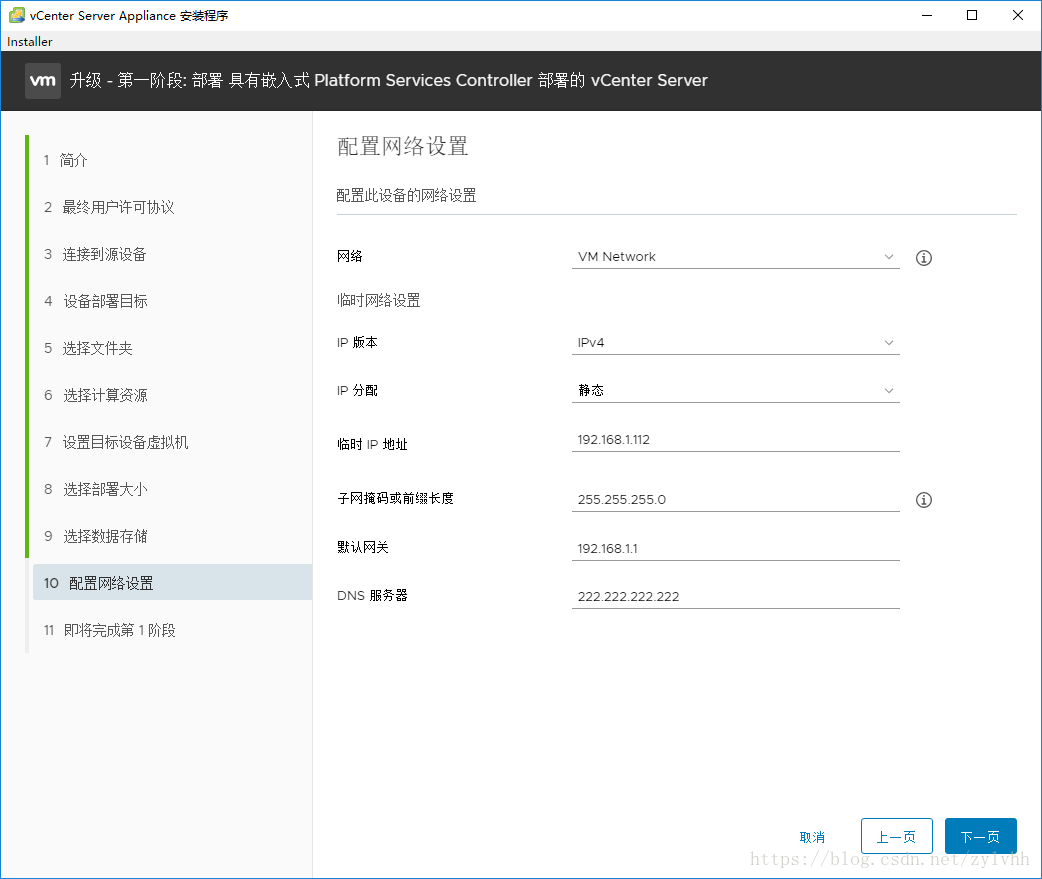
Task: Go to step 8 选择部署大小
Action: (x=96, y=490)
